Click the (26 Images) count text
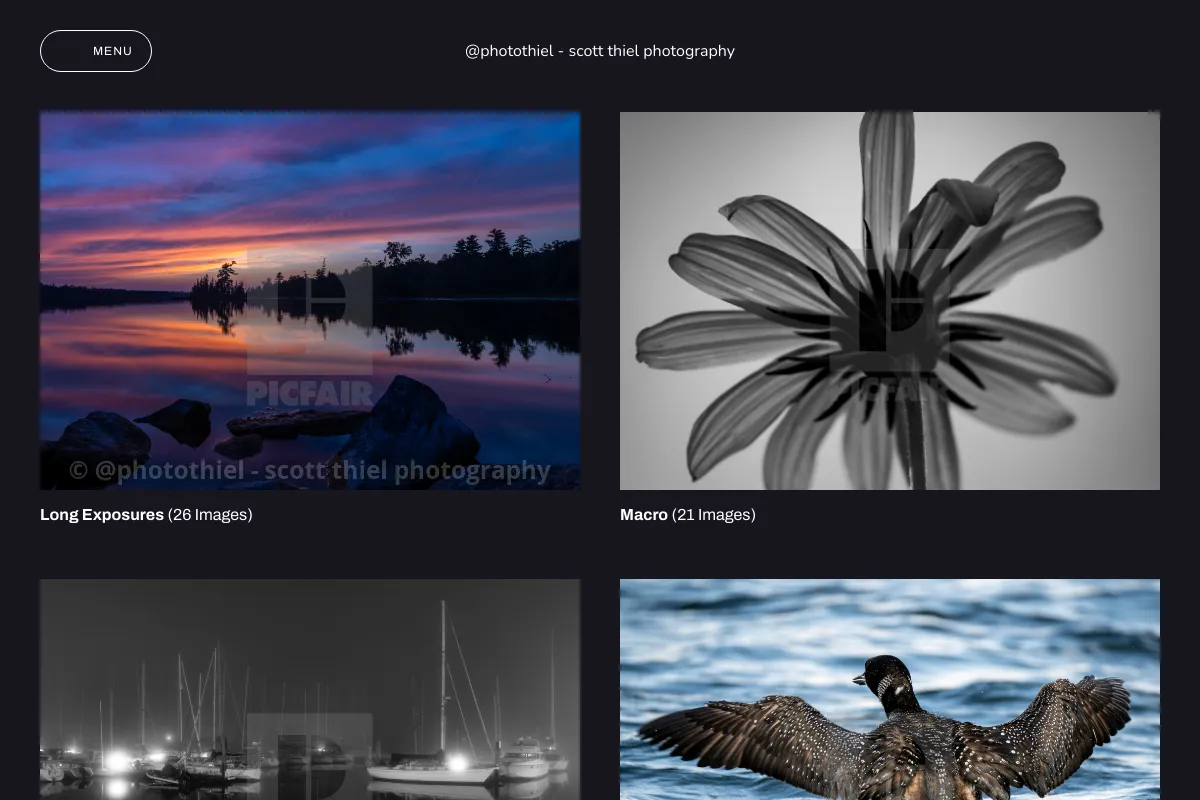Screen dimensions: 1200x800 pyautogui.click(x=210, y=515)
